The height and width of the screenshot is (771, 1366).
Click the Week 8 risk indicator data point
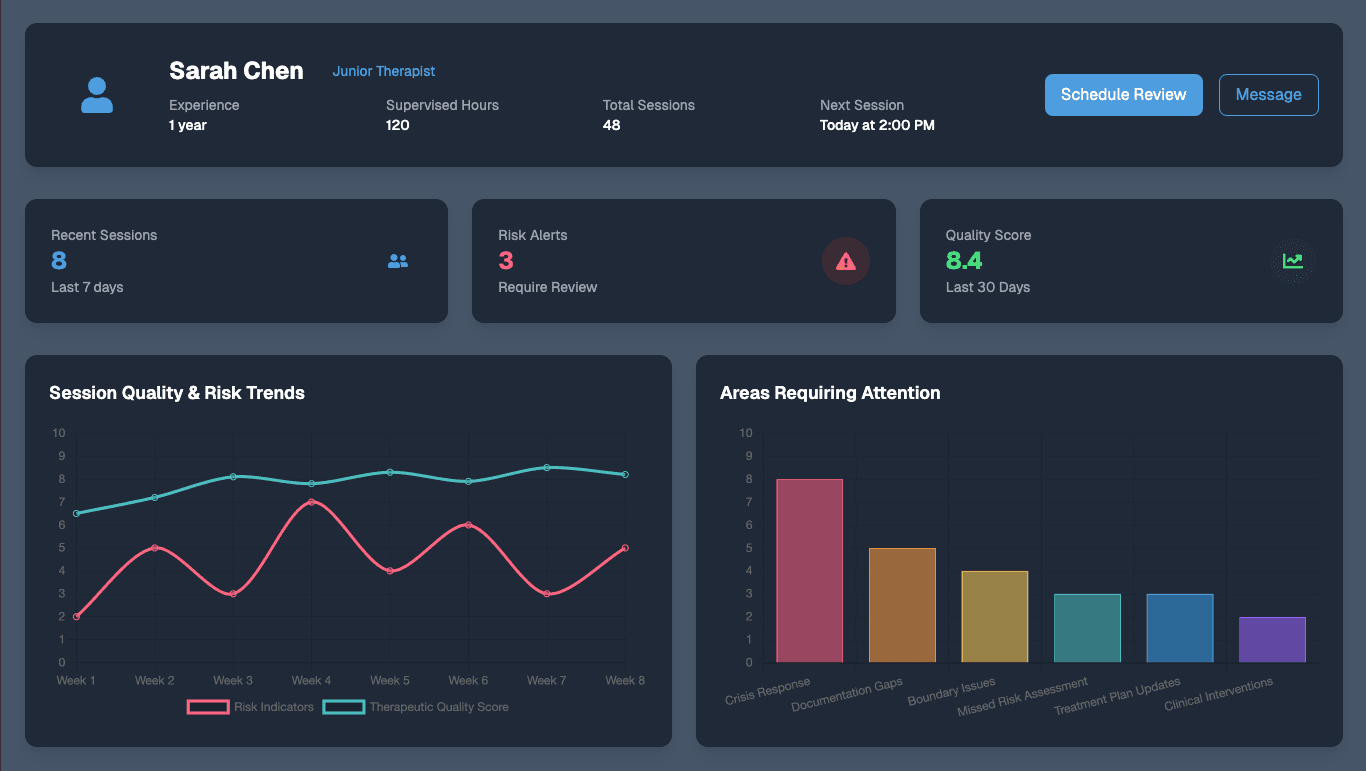(625, 548)
